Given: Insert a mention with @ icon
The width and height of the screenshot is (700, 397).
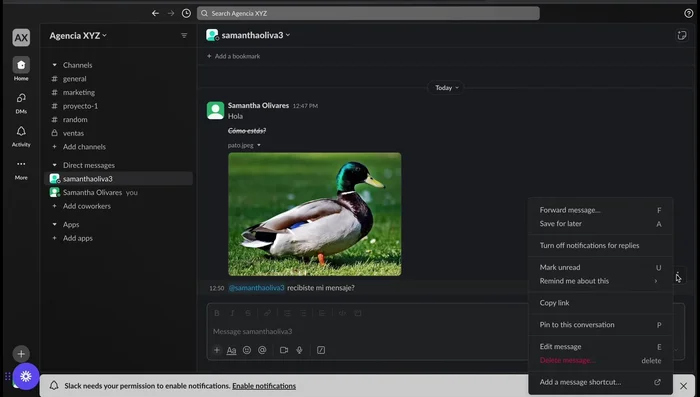Looking at the screenshot, I should (x=262, y=350).
